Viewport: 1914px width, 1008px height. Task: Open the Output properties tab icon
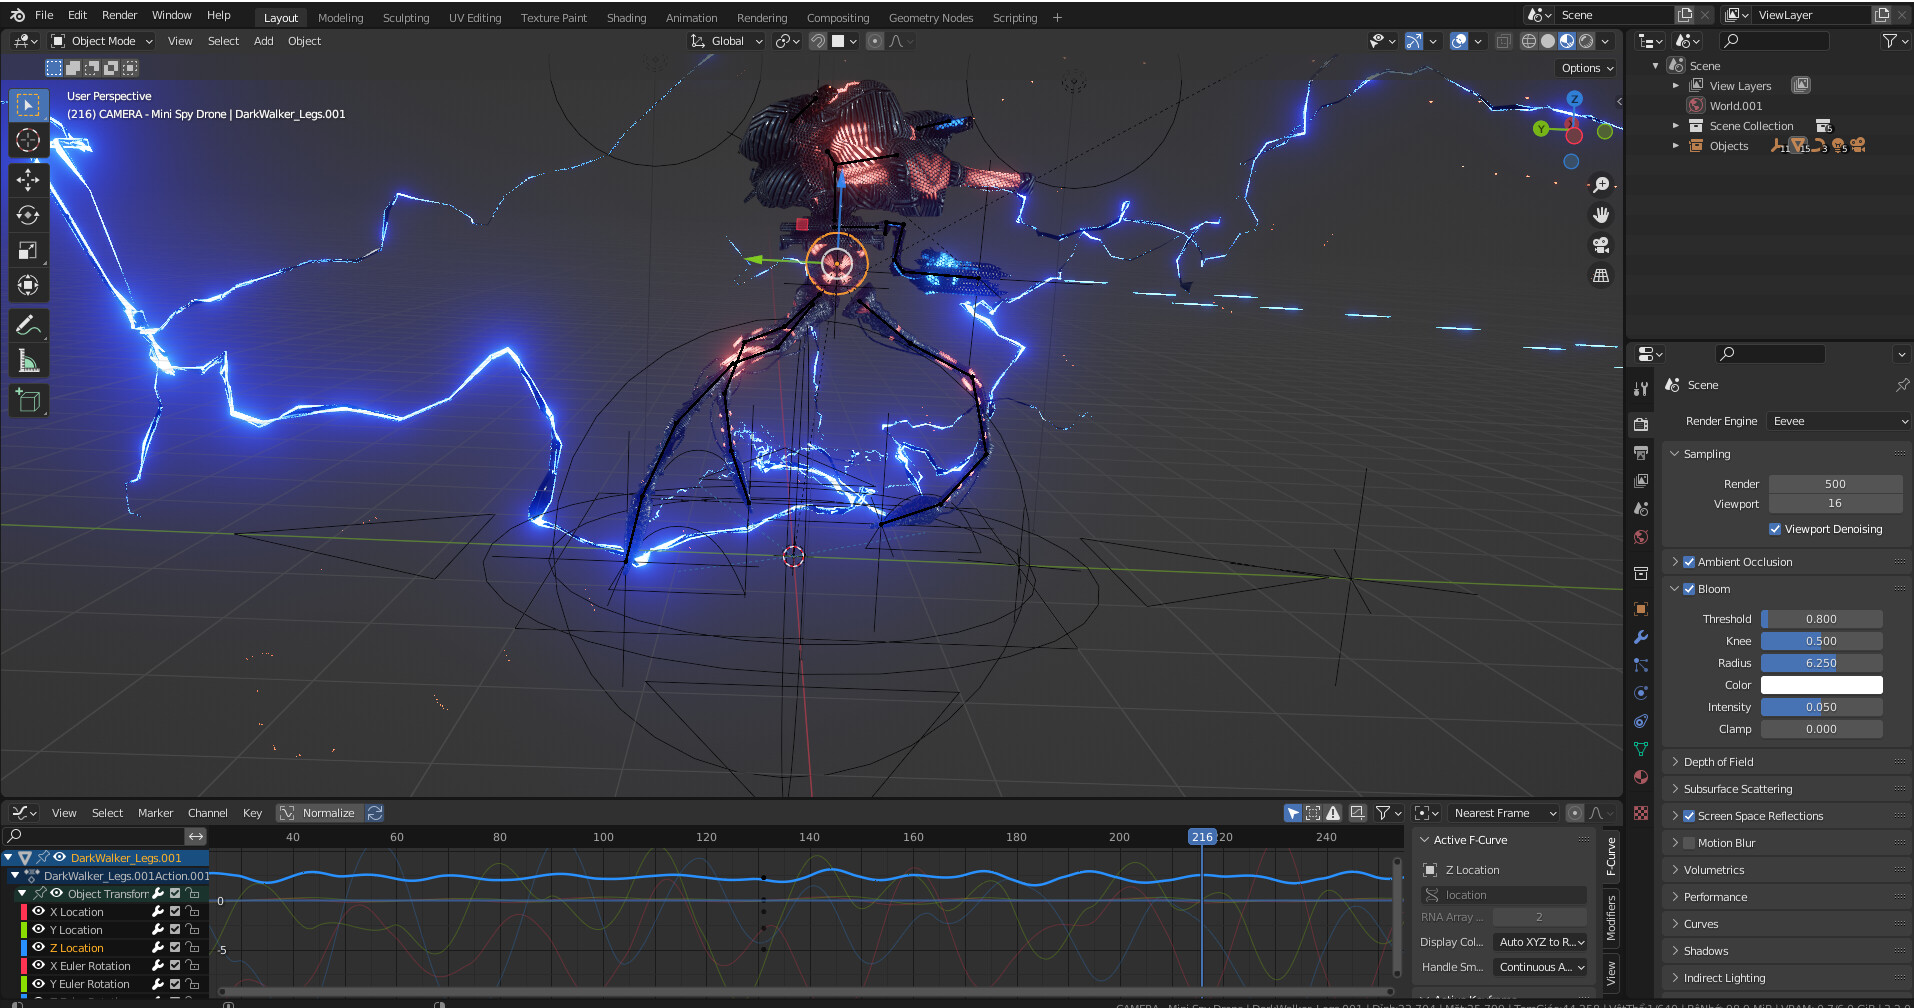pyautogui.click(x=1641, y=453)
